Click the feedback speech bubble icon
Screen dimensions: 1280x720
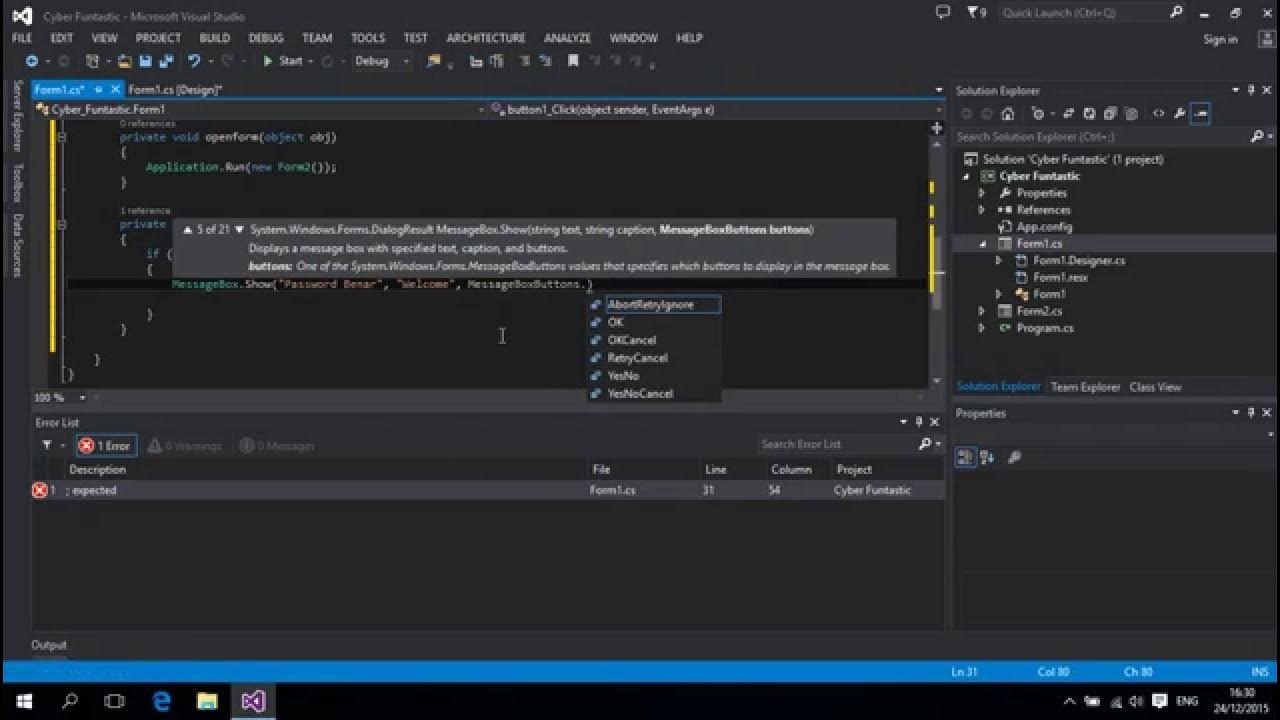[942, 12]
